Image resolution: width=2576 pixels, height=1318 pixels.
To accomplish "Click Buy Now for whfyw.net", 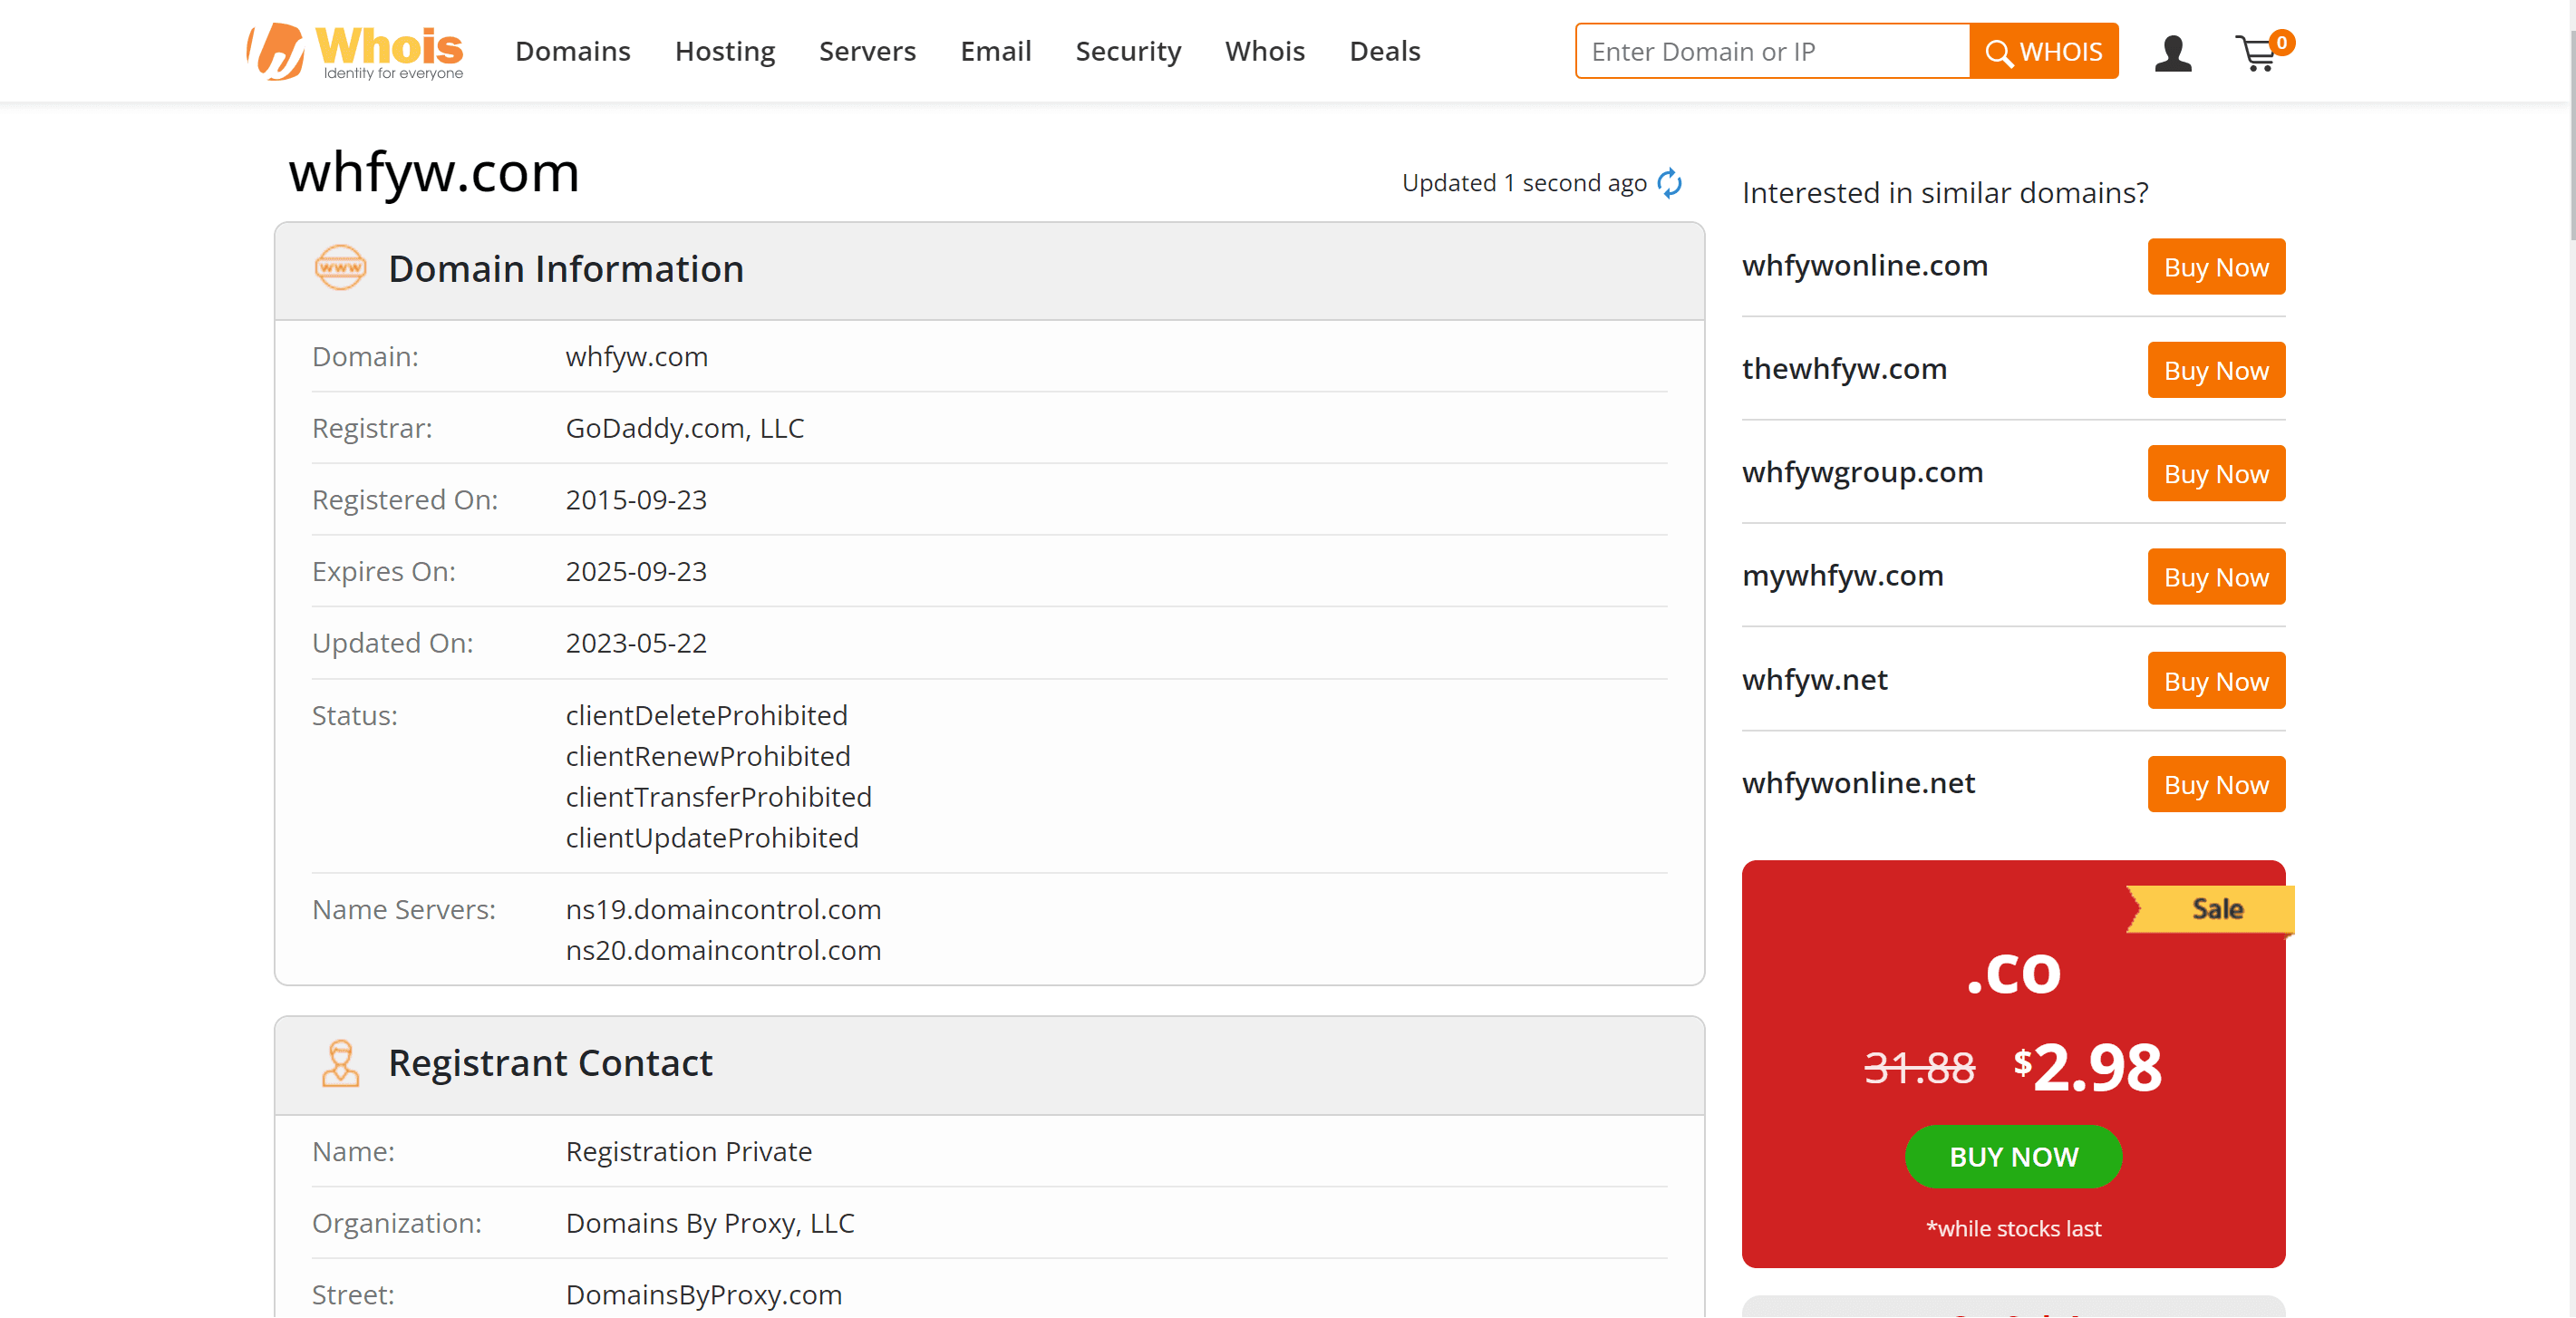I will click(x=2214, y=681).
